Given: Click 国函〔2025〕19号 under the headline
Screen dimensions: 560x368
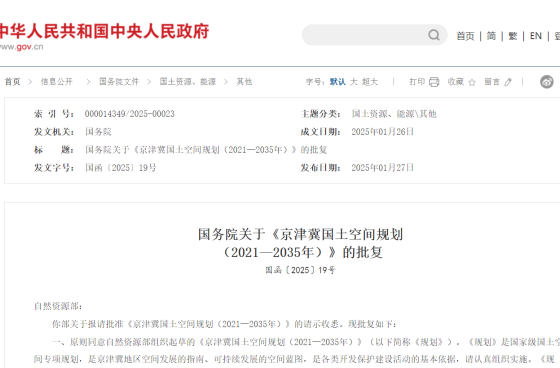Looking at the screenshot, I should [300, 270].
